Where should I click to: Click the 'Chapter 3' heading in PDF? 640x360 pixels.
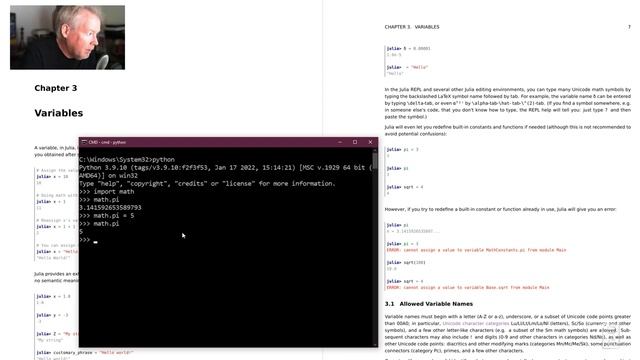56,88
